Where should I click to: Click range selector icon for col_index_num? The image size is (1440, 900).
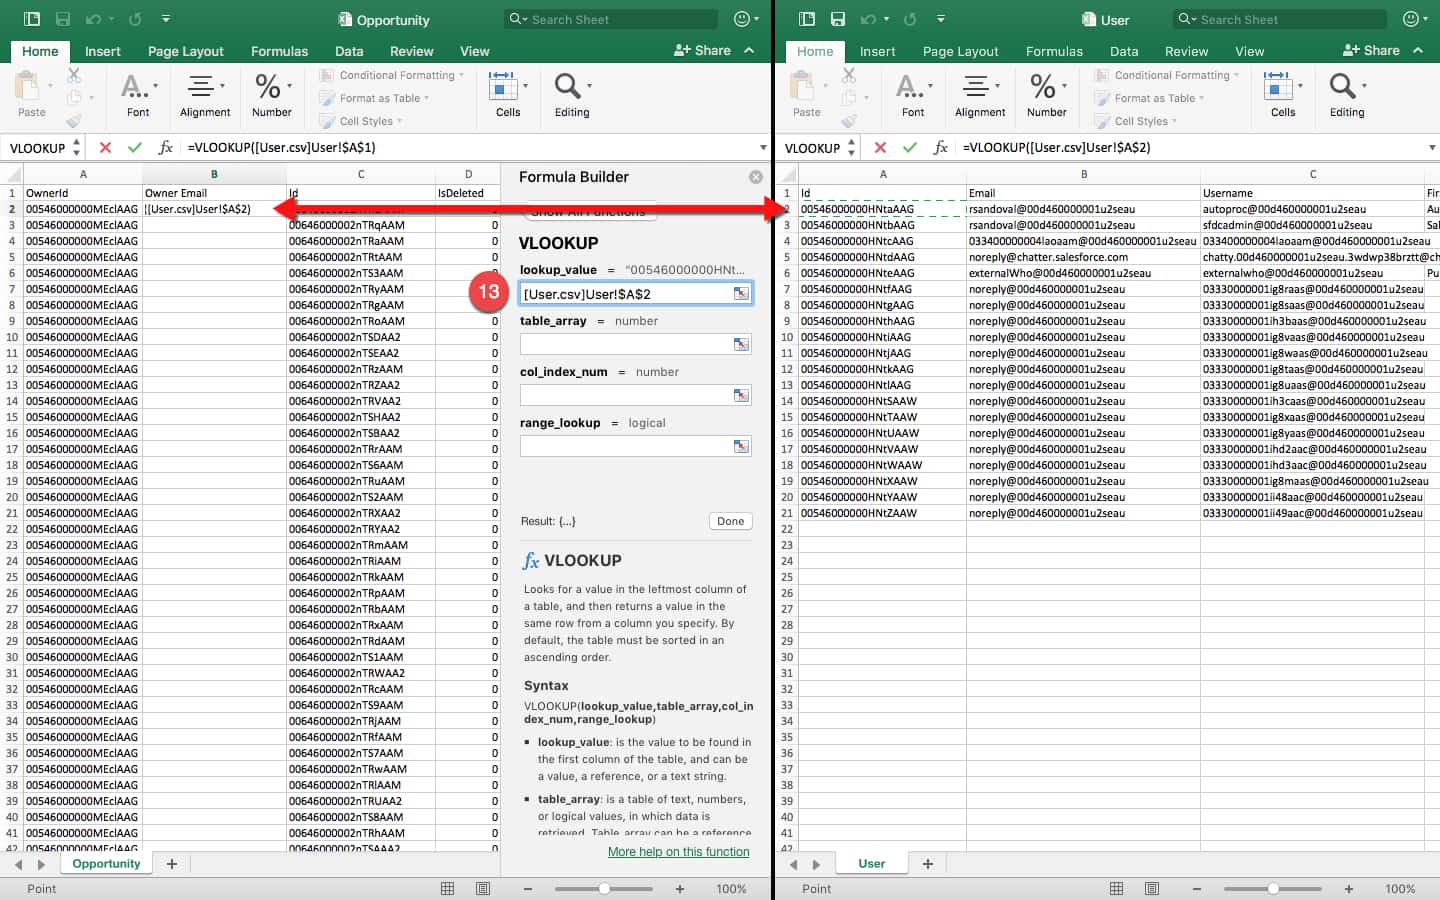[x=741, y=395]
